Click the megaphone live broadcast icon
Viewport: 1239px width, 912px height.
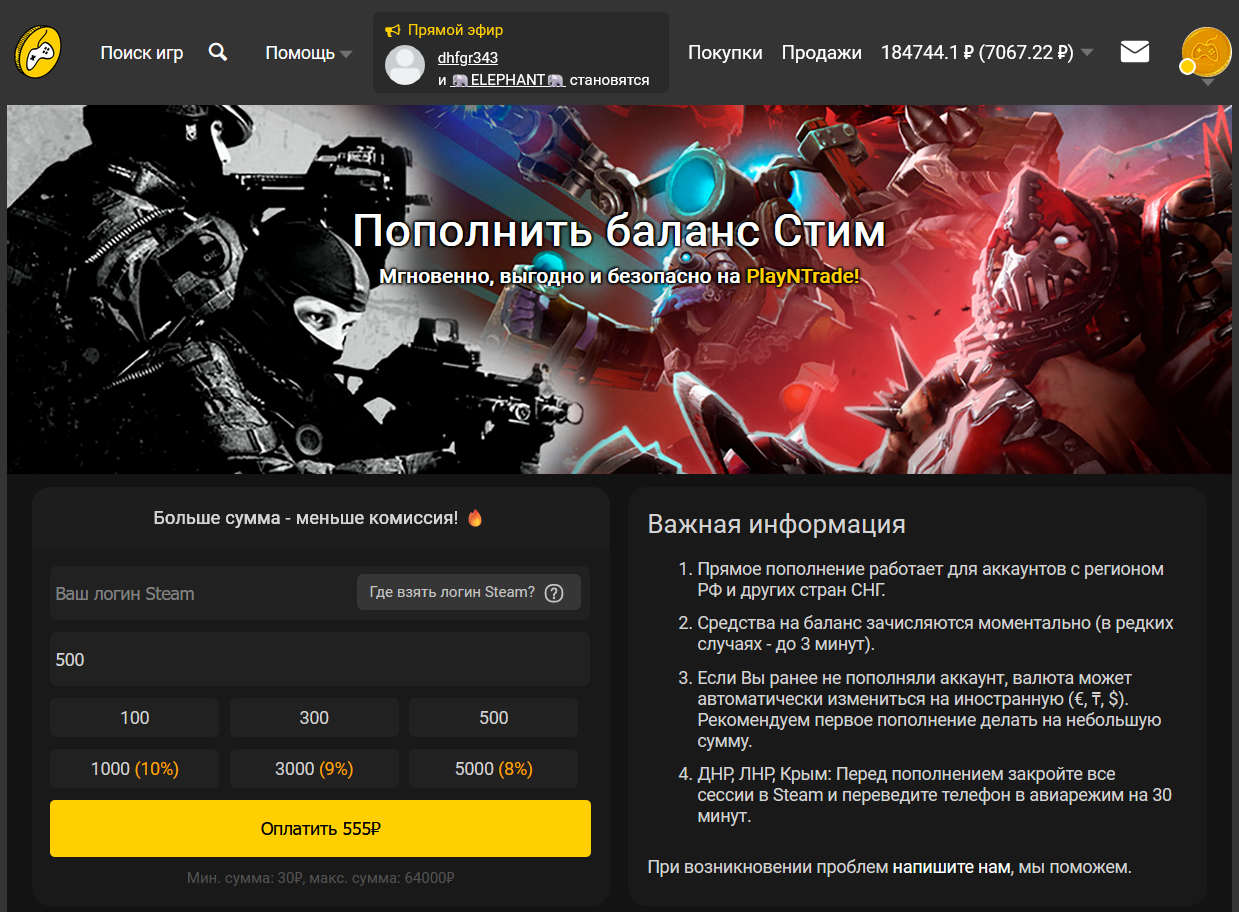coord(392,30)
